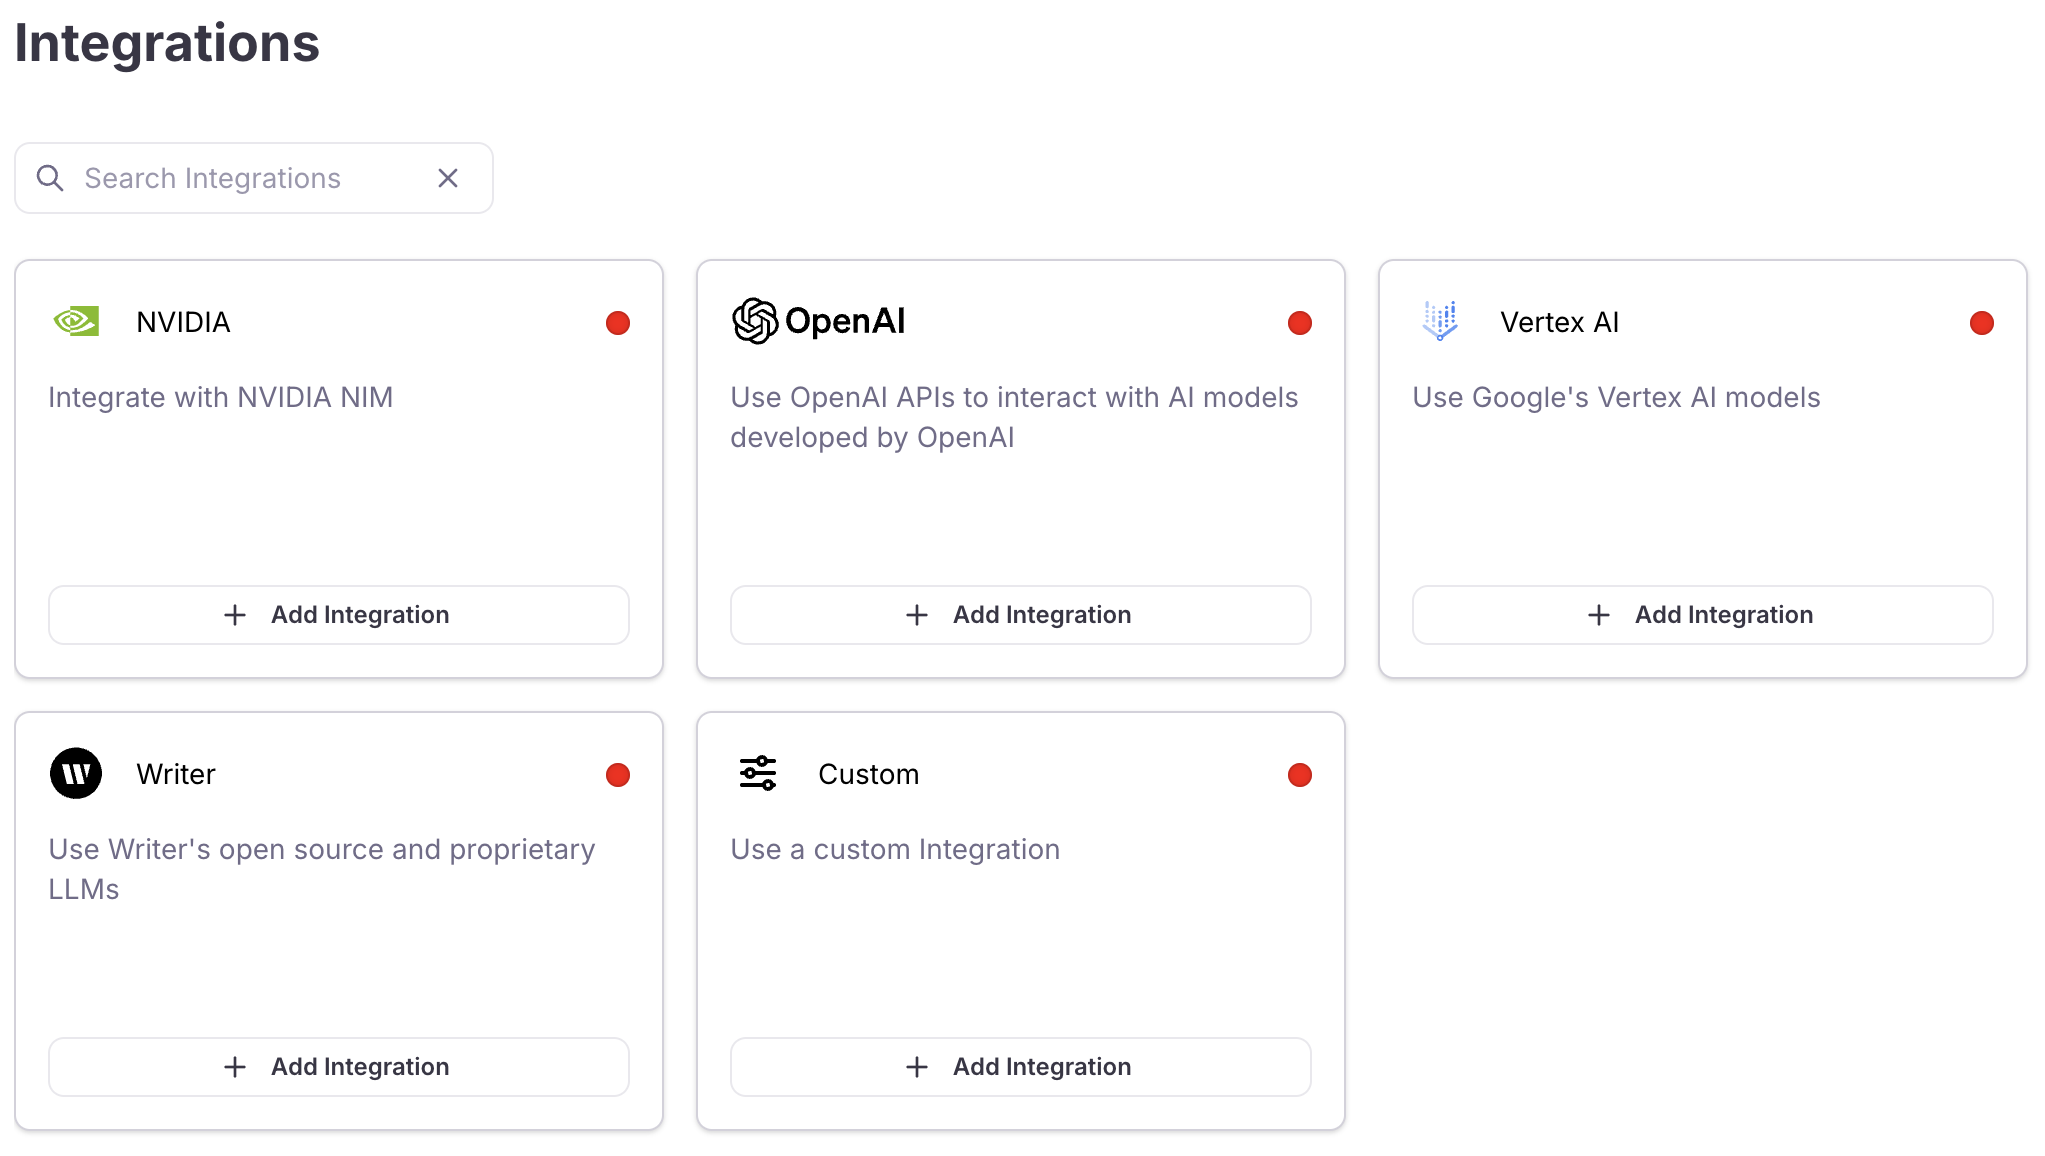Click the NVIDIA red status dot
Image resolution: width=2045 pixels, height=1156 pixels.
[x=618, y=323]
